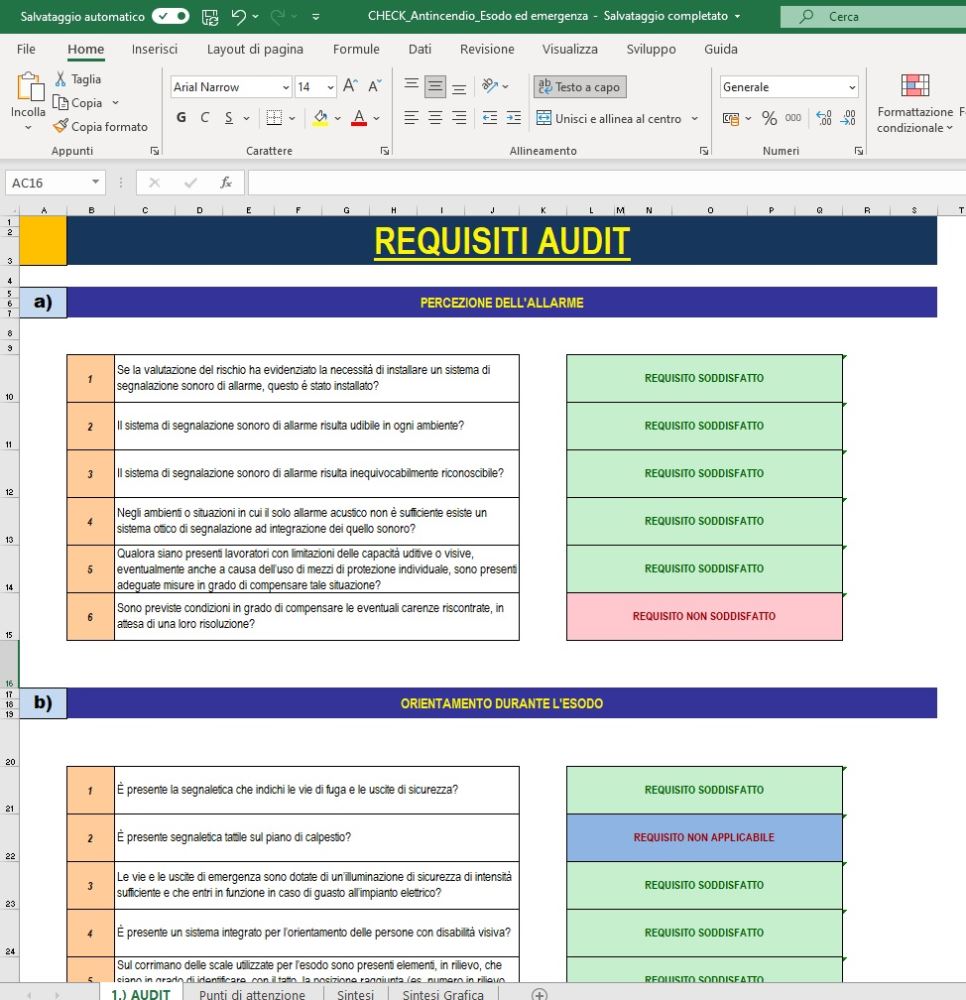Open the Appunti clipboard pane launcher
Screen dimensions: 966x1000
(x=154, y=151)
